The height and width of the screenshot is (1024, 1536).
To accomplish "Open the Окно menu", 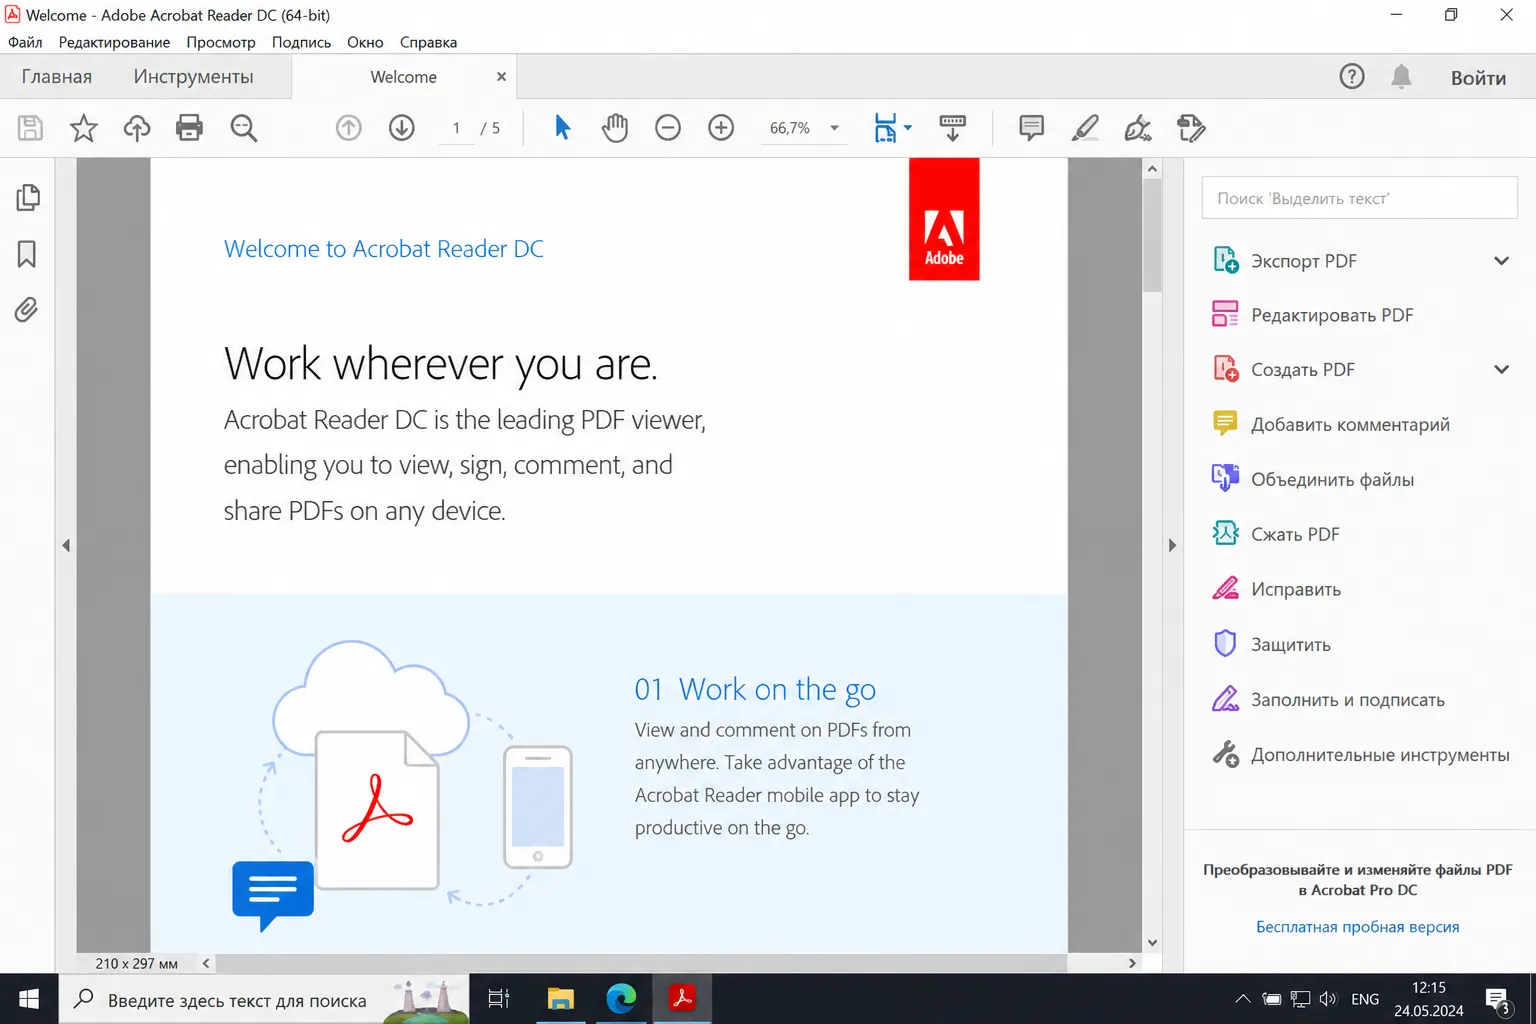I will (365, 42).
